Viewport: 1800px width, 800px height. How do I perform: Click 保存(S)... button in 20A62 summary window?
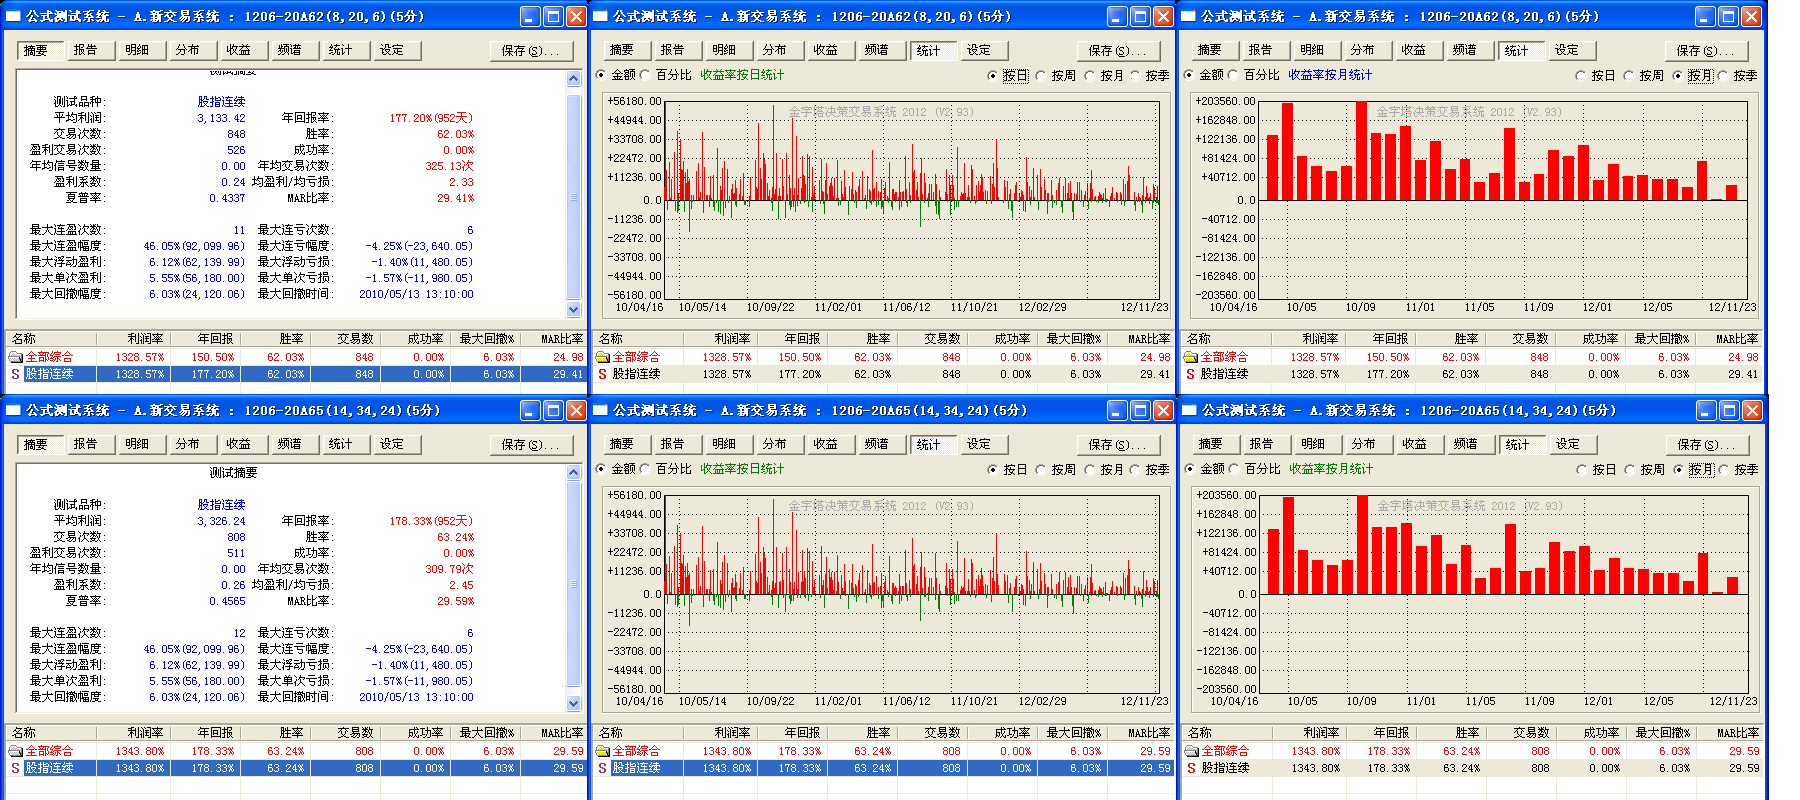531,51
